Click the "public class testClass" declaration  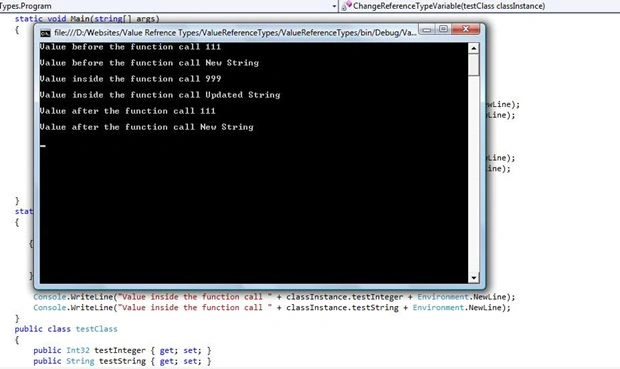tap(66, 329)
